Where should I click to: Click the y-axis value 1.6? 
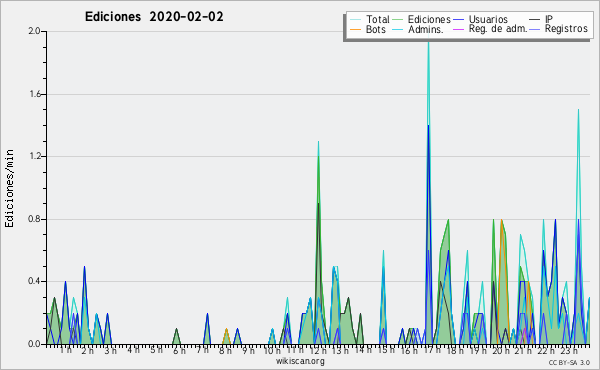click(x=34, y=94)
